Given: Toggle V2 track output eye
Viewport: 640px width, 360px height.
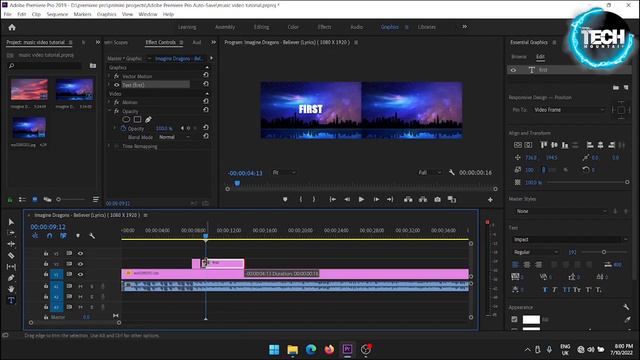Looking at the screenshot, I should (80, 264).
